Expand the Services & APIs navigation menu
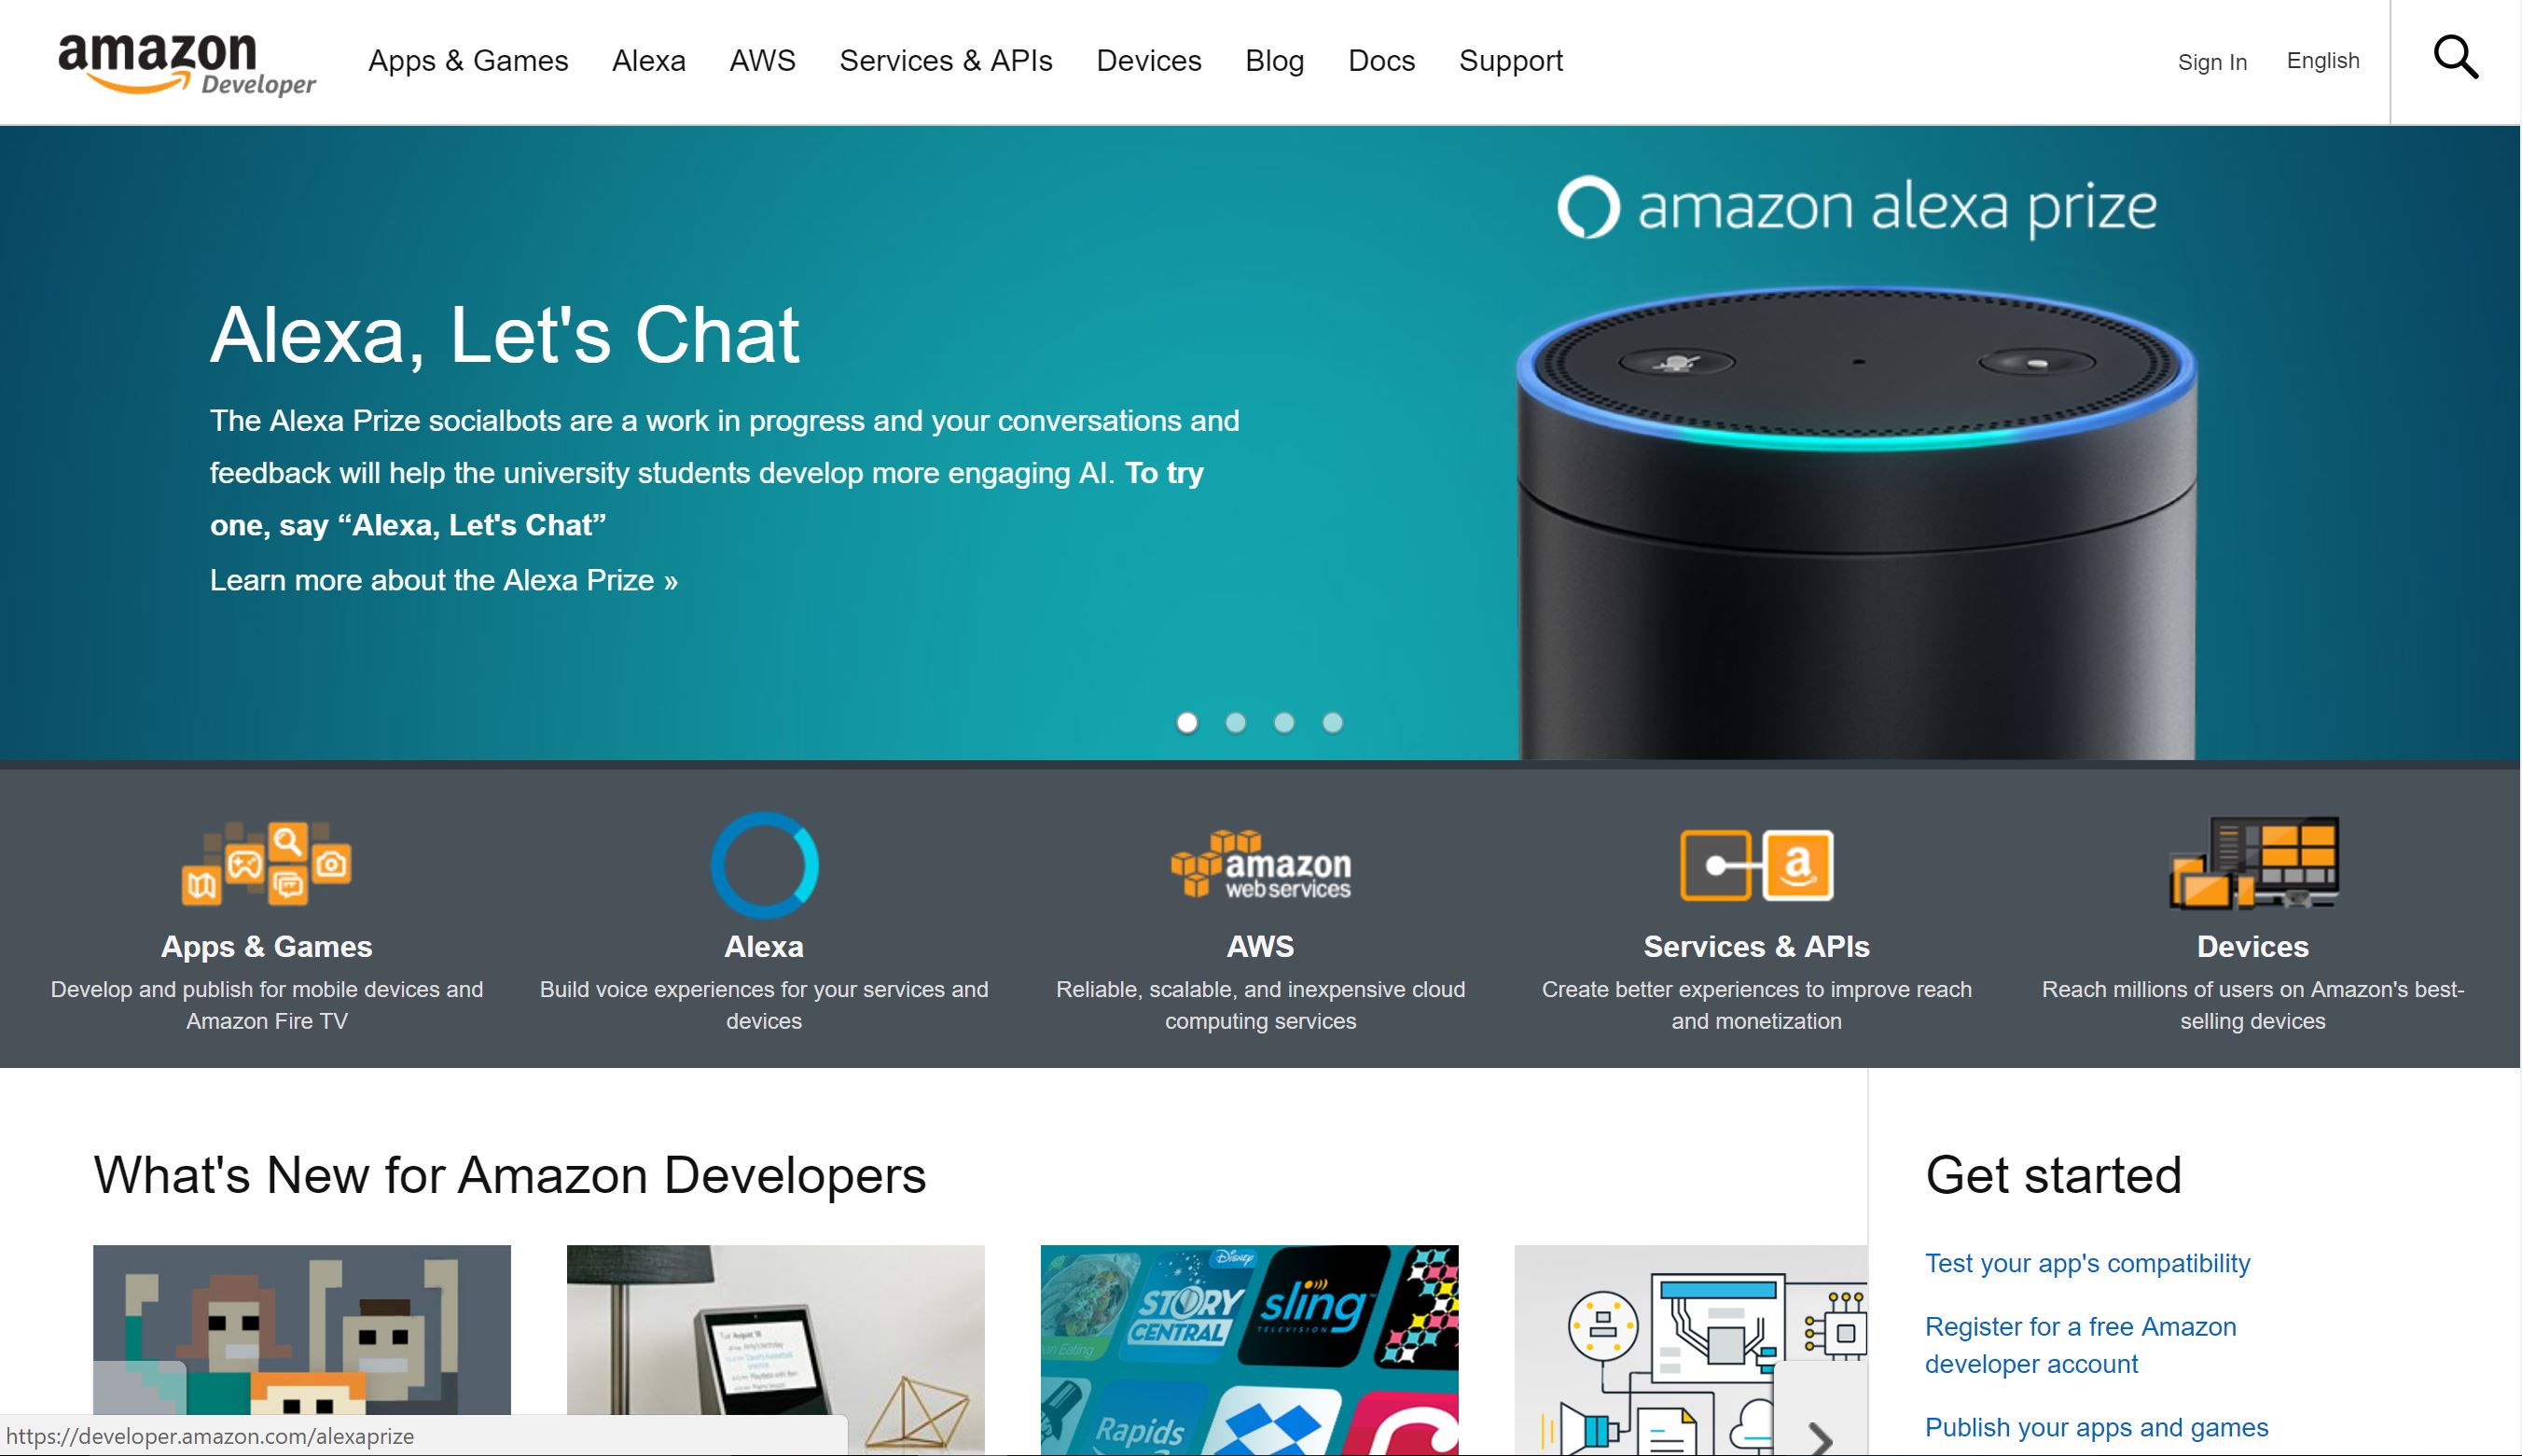The width and height of the screenshot is (2522, 1456). (947, 61)
